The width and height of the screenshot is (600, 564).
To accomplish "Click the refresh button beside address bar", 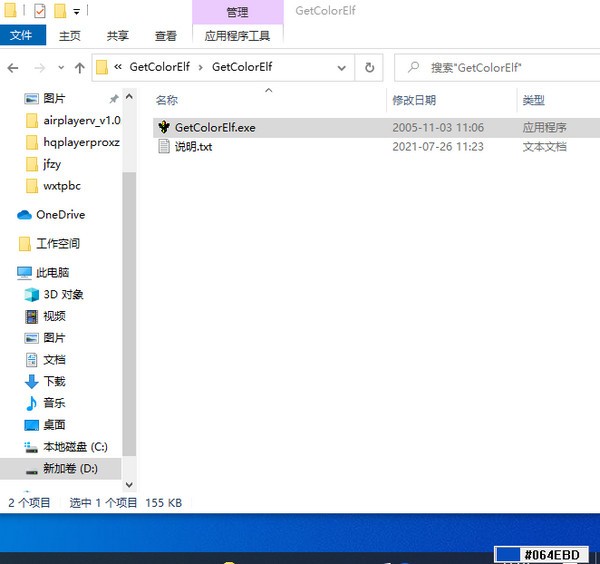I will [x=369, y=68].
